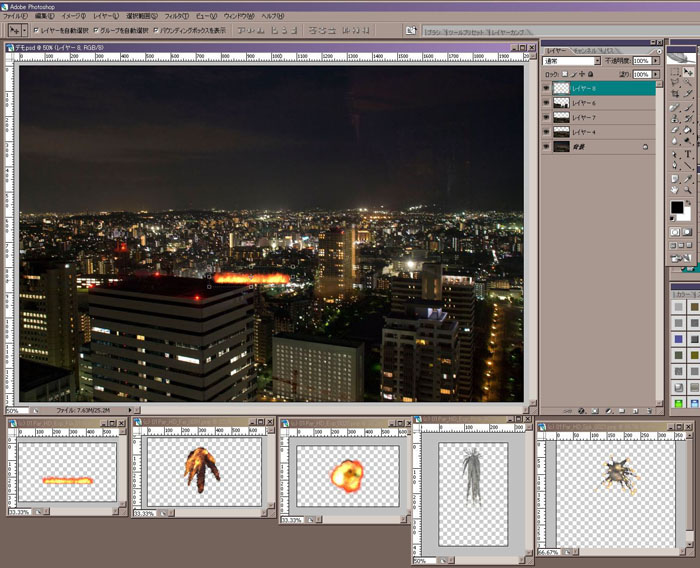Open the イメージ menu in the menu bar

pos(73,17)
